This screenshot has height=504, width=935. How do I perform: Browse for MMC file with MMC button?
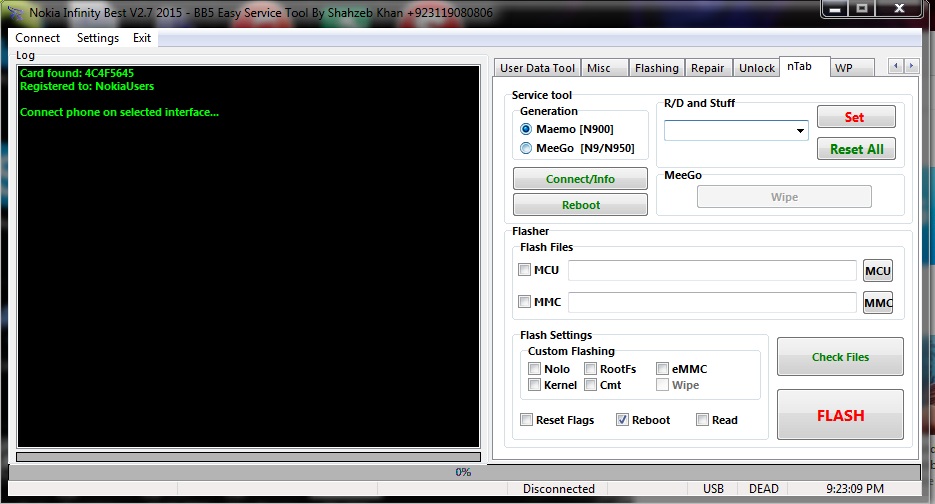(878, 302)
